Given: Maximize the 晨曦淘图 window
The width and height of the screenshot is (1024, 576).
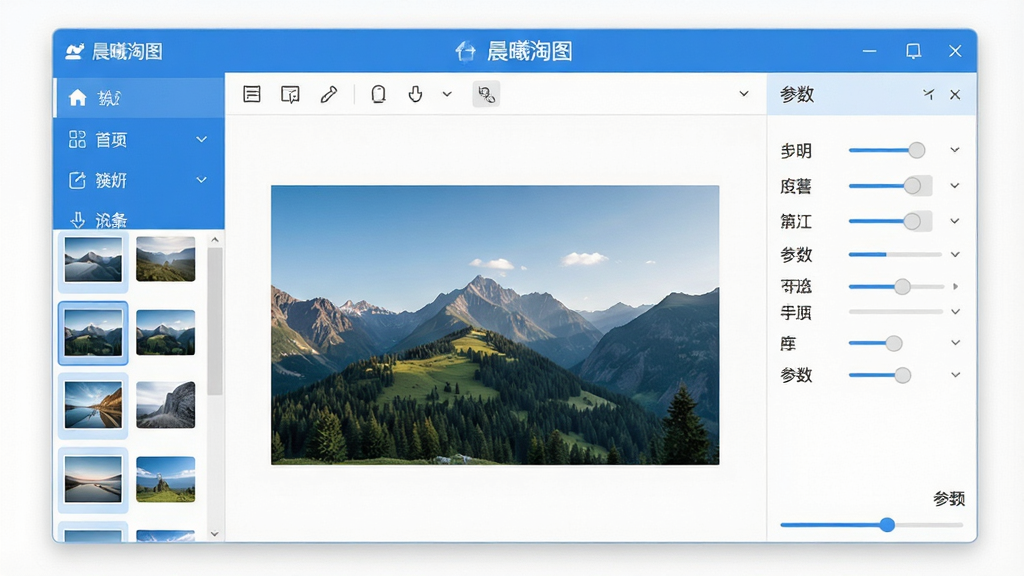Looking at the screenshot, I should point(914,51).
